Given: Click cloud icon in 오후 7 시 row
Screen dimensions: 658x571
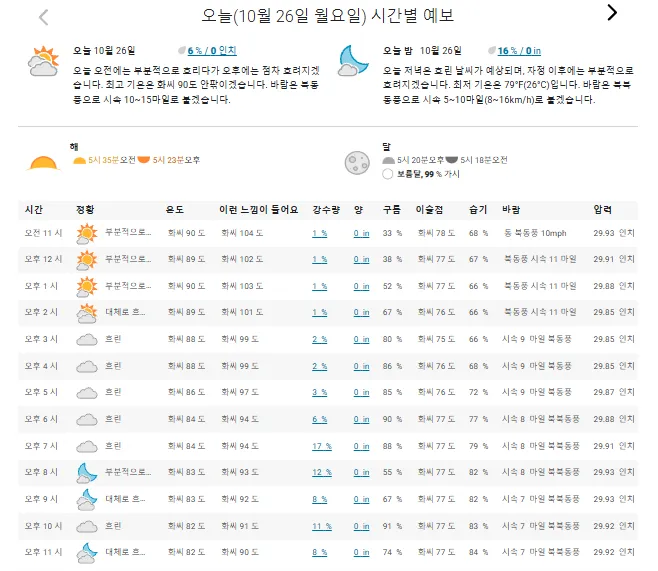Looking at the screenshot, I should pyautogui.click(x=87, y=446).
